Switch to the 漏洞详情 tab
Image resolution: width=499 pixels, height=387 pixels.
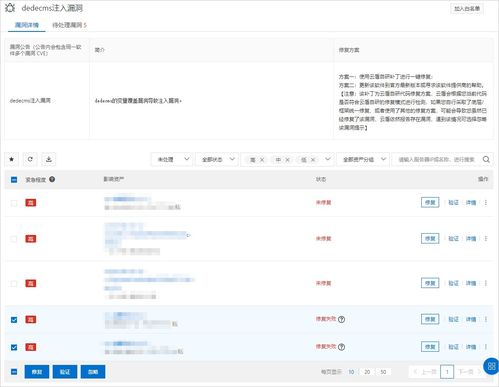27,25
